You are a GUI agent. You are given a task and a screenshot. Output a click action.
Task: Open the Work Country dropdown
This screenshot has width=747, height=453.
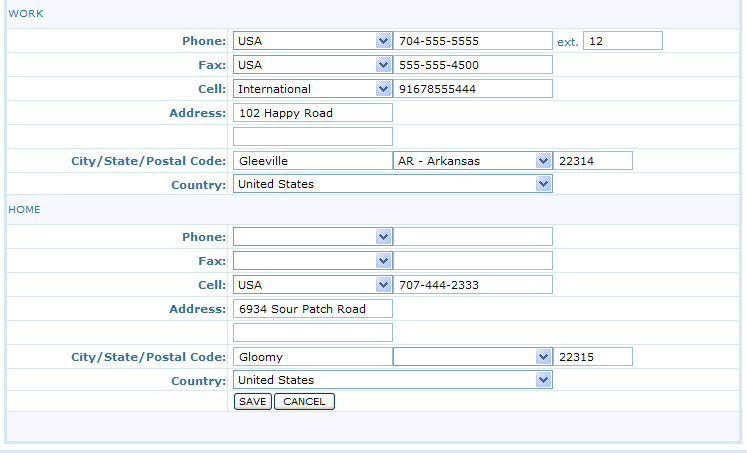click(x=392, y=184)
